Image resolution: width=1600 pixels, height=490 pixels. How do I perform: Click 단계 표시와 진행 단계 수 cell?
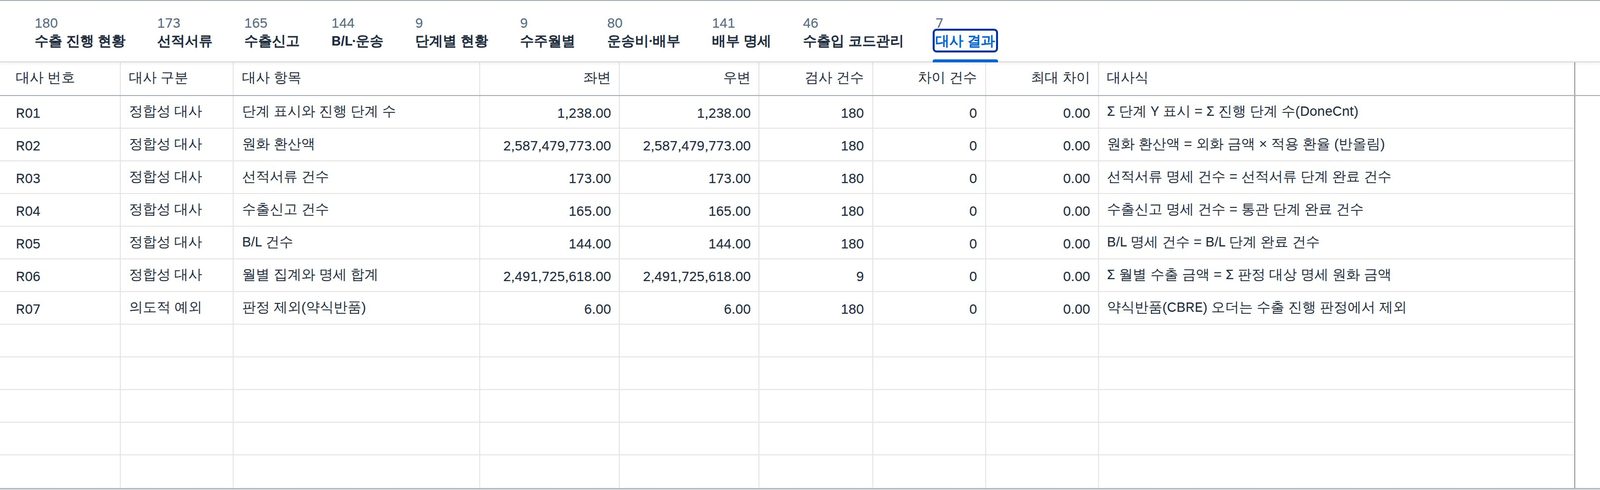tap(356, 112)
